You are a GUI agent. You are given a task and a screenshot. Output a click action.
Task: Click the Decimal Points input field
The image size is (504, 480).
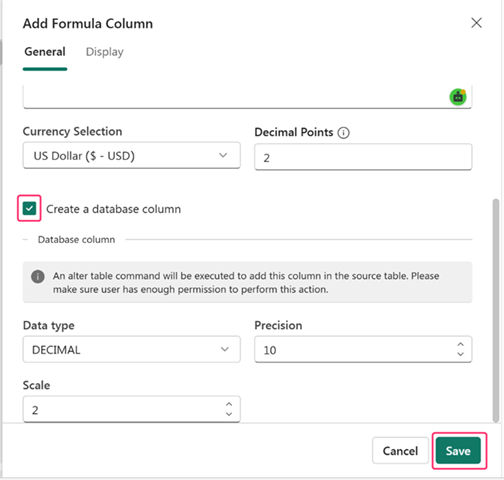tap(363, 157)
